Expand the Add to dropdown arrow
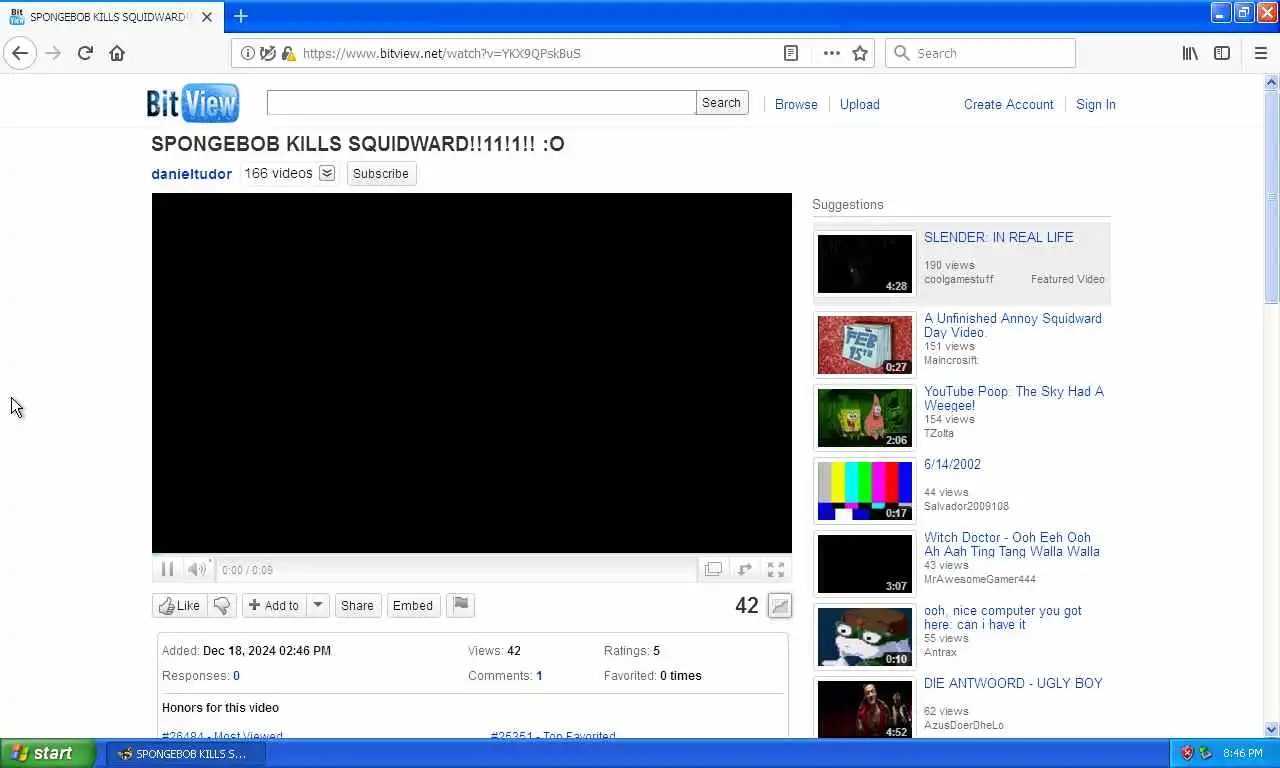 (317, 605)
